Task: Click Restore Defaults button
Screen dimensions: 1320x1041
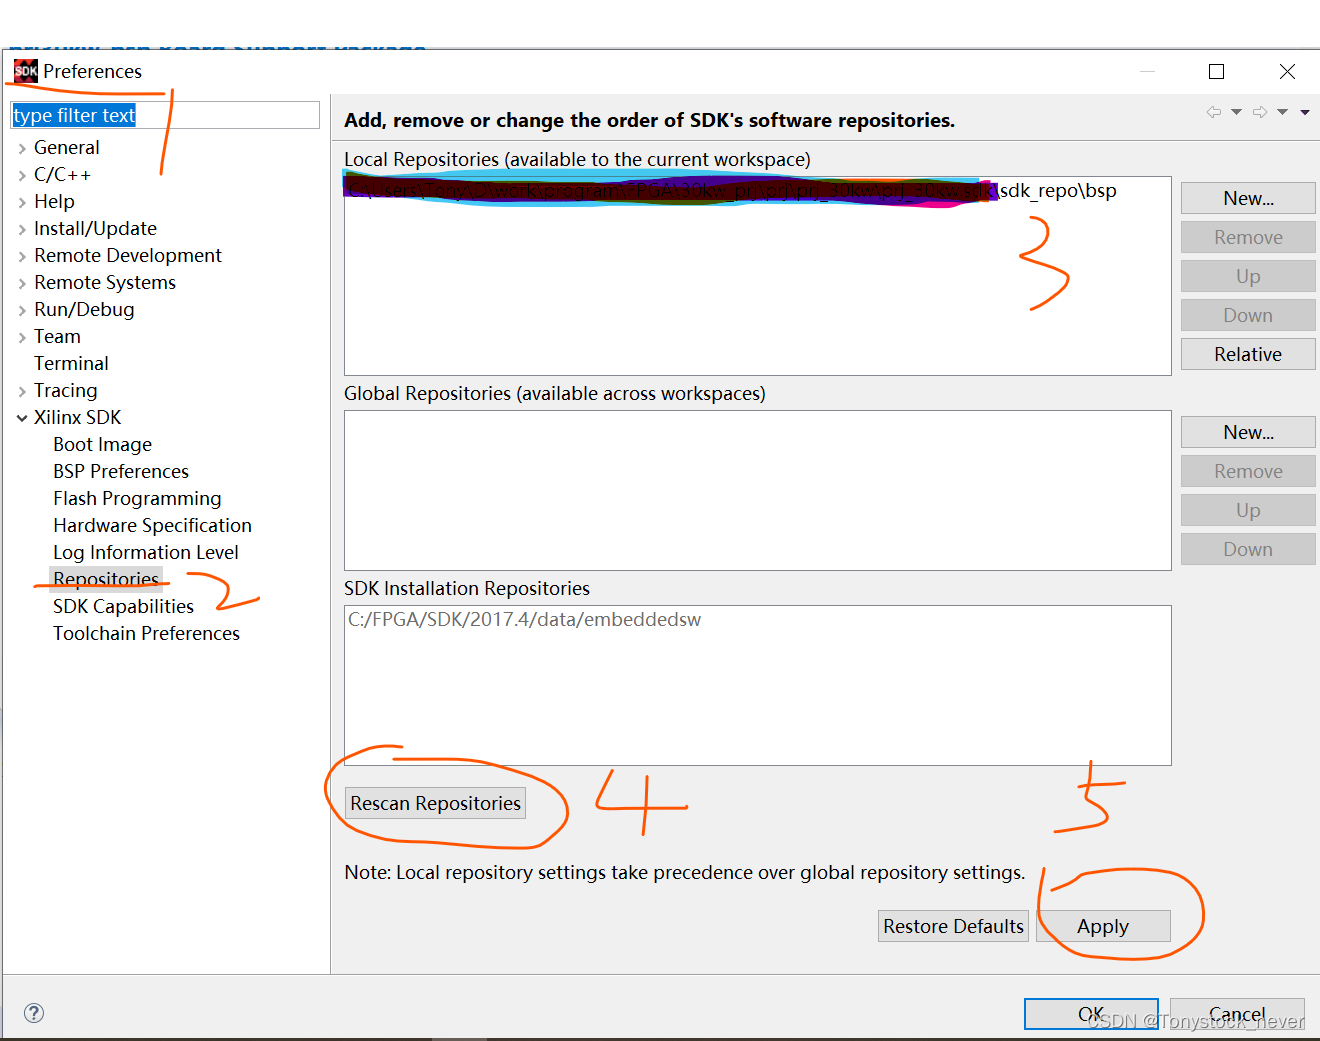Action: [953, 926]
